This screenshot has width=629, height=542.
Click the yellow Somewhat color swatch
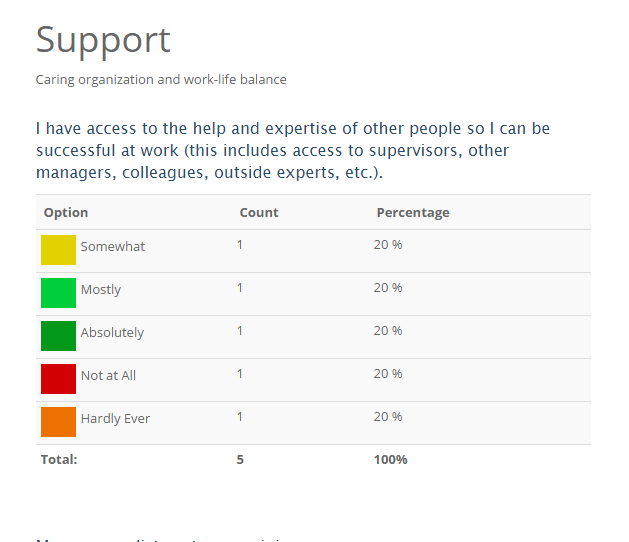[58, 250]
